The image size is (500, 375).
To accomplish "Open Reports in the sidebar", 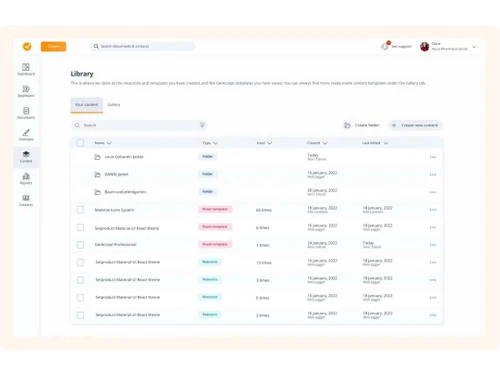I will pyautogui.click(x=26, y=178).
